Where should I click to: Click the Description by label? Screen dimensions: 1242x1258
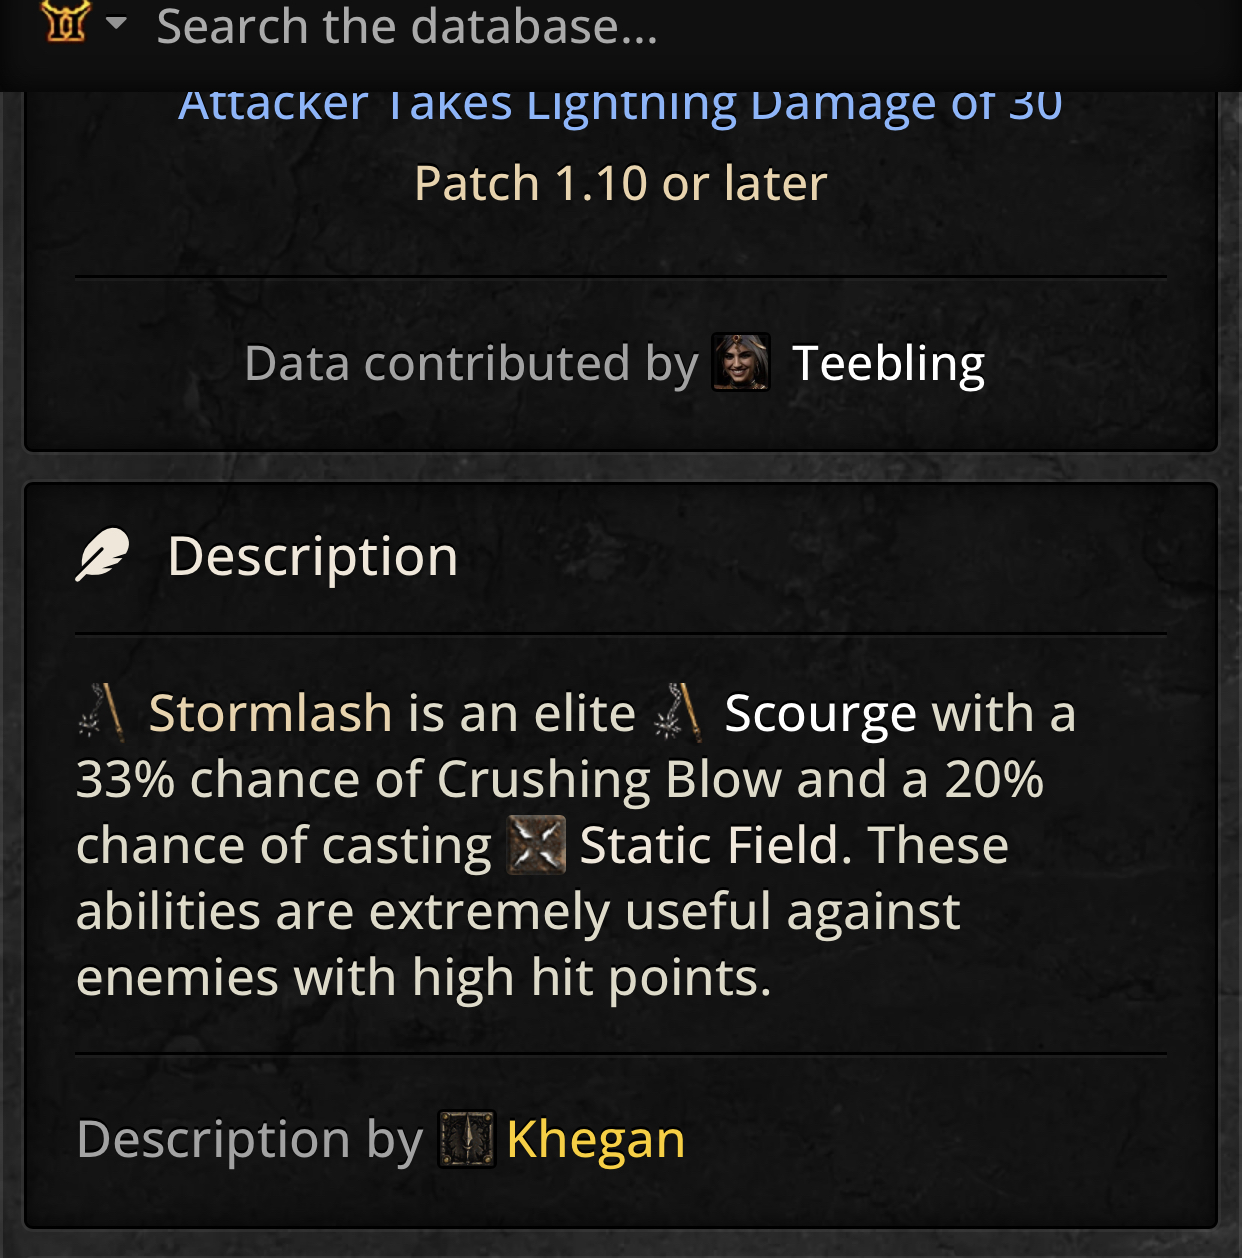(x=249, y=1140)
